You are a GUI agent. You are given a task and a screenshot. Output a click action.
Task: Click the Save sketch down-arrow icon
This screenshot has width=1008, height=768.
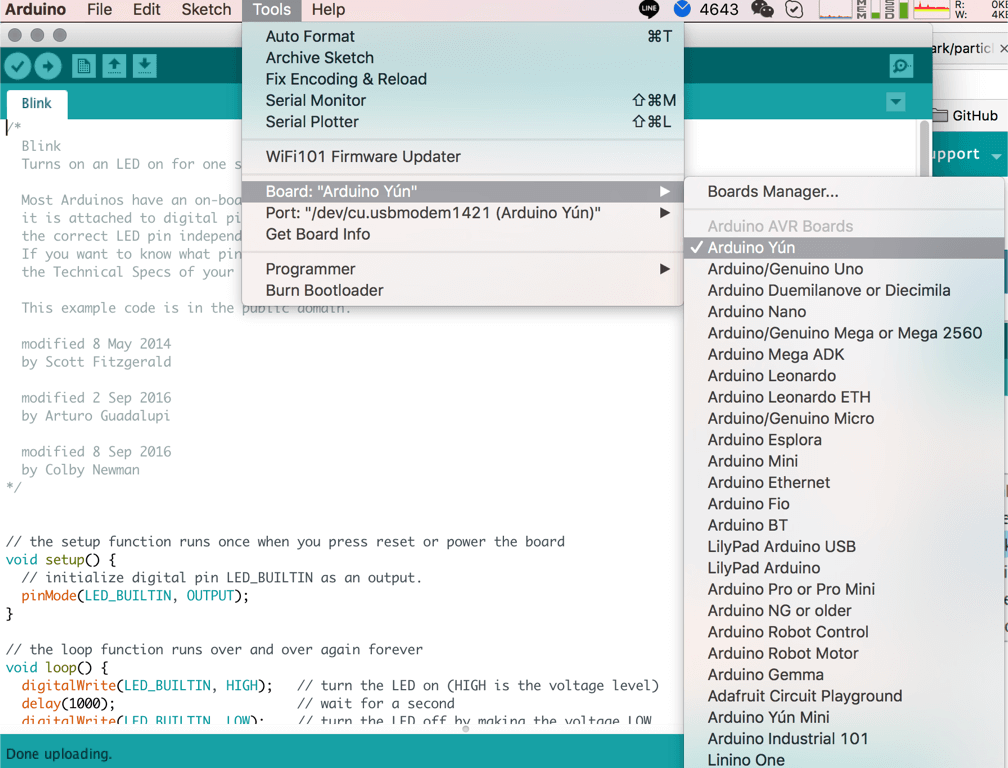click(x=145, y=66)
